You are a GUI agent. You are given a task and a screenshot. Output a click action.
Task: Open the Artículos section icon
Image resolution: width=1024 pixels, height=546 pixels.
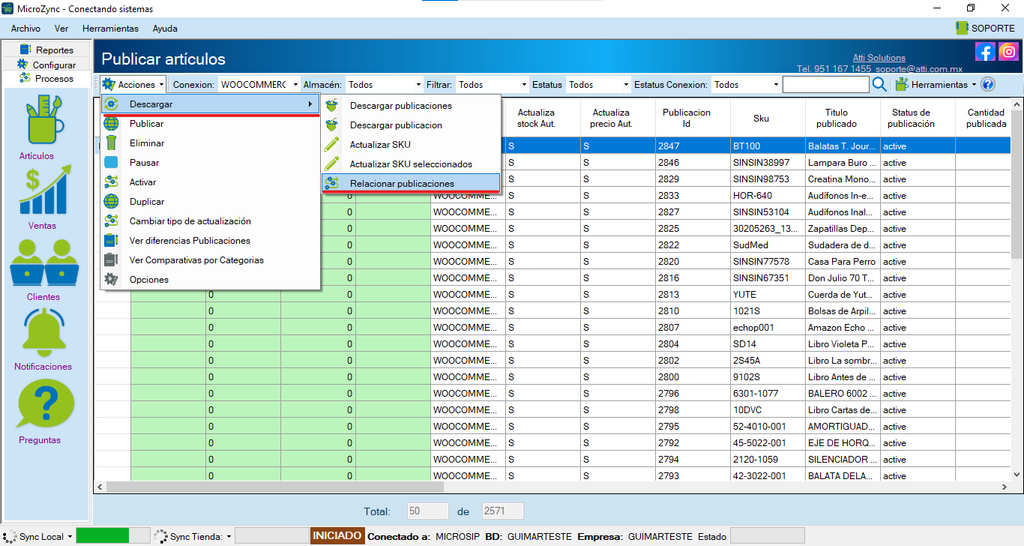(44, 120)
